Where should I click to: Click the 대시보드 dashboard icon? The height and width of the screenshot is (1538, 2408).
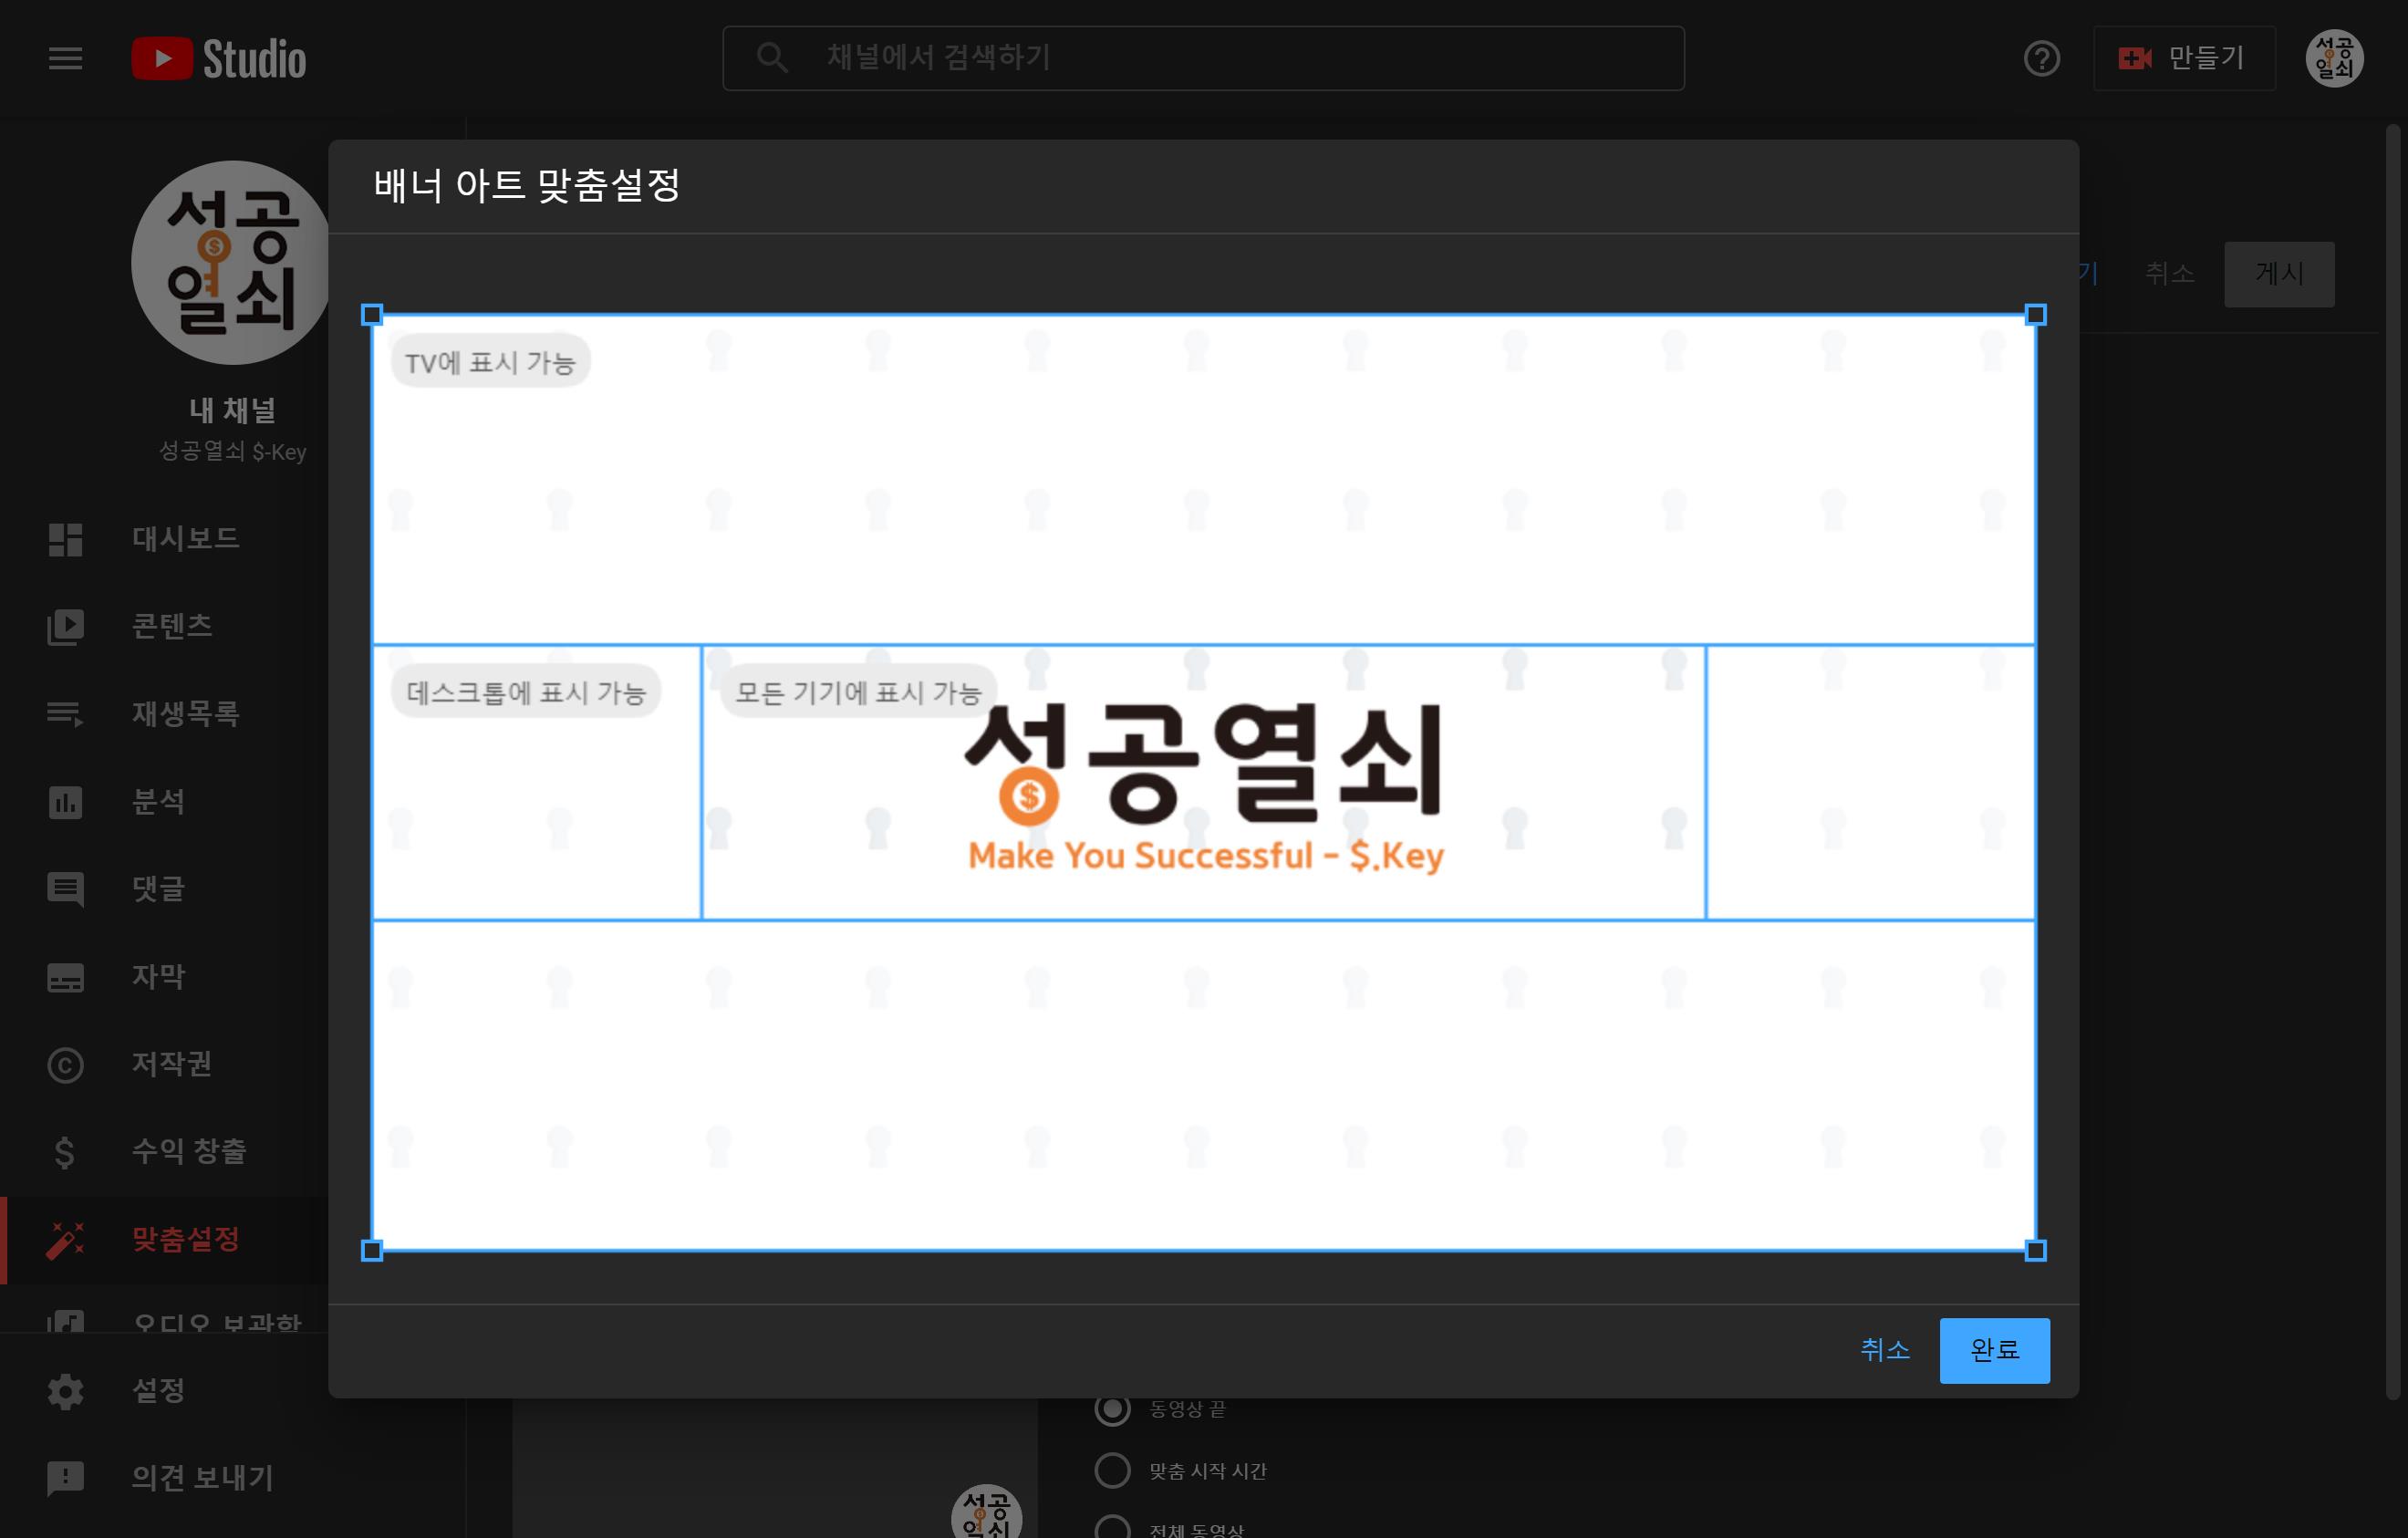65,539
